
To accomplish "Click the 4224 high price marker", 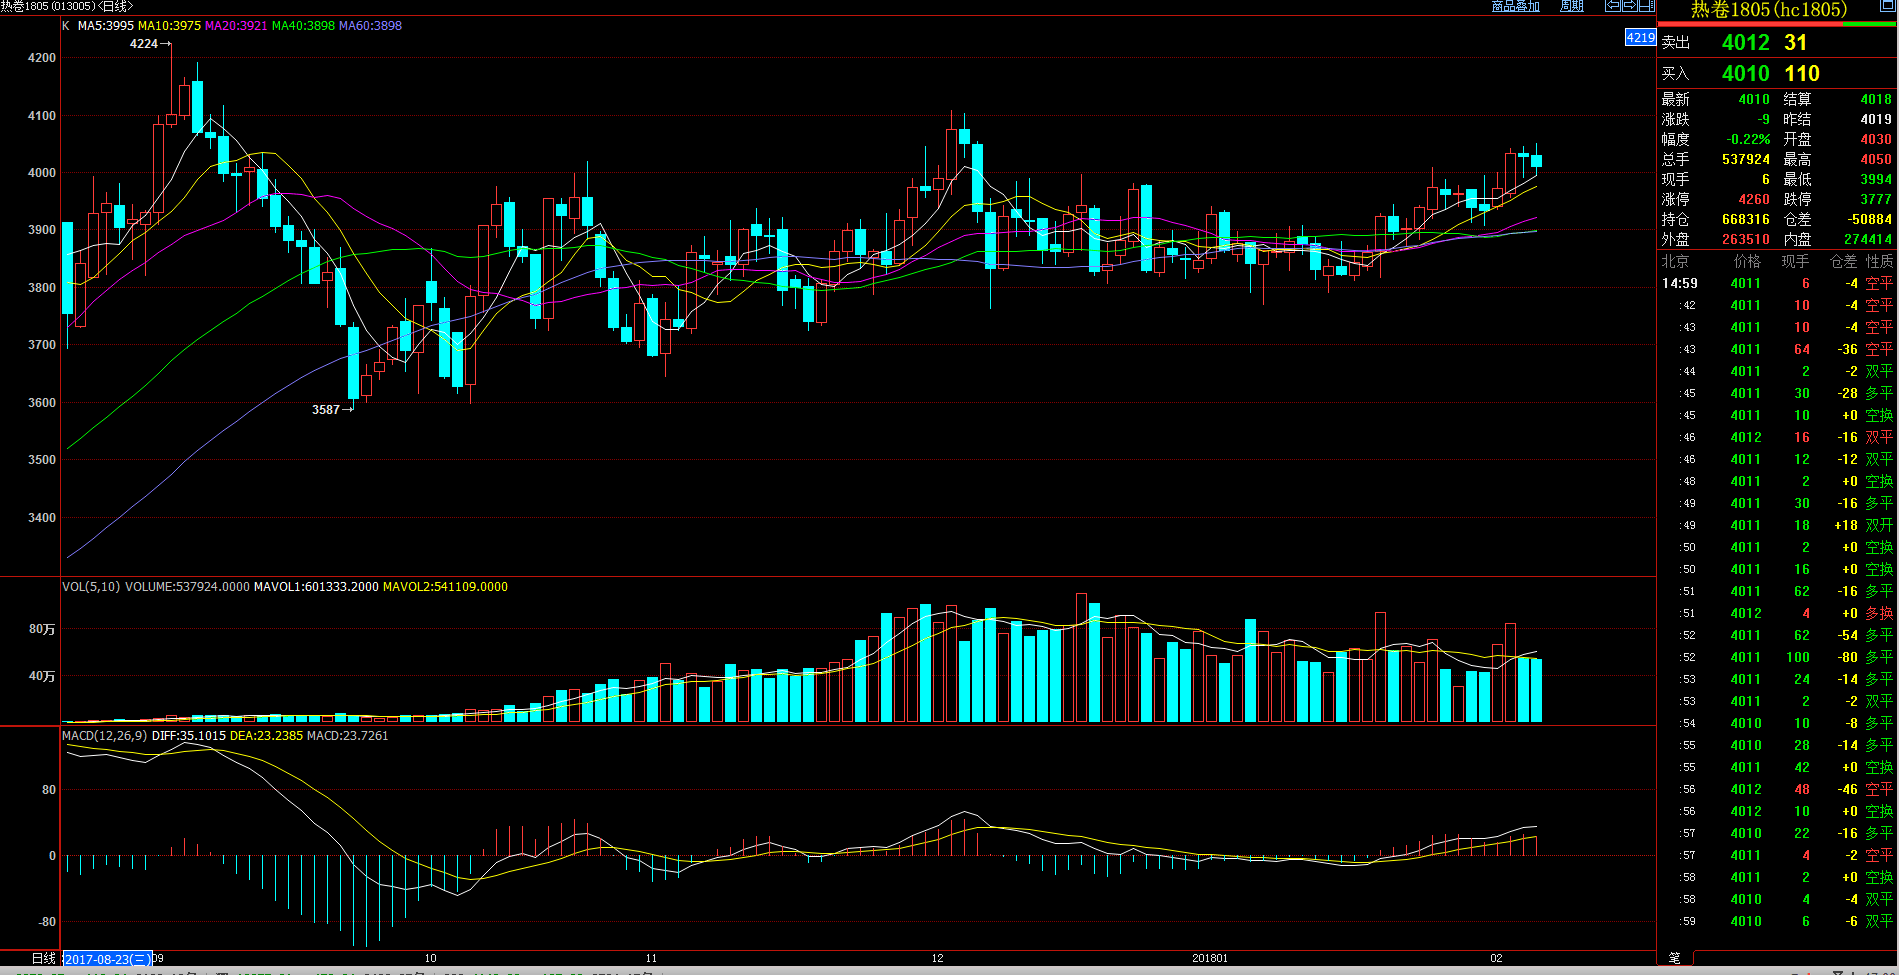I will pyautogui.click(x=144, y=44).
